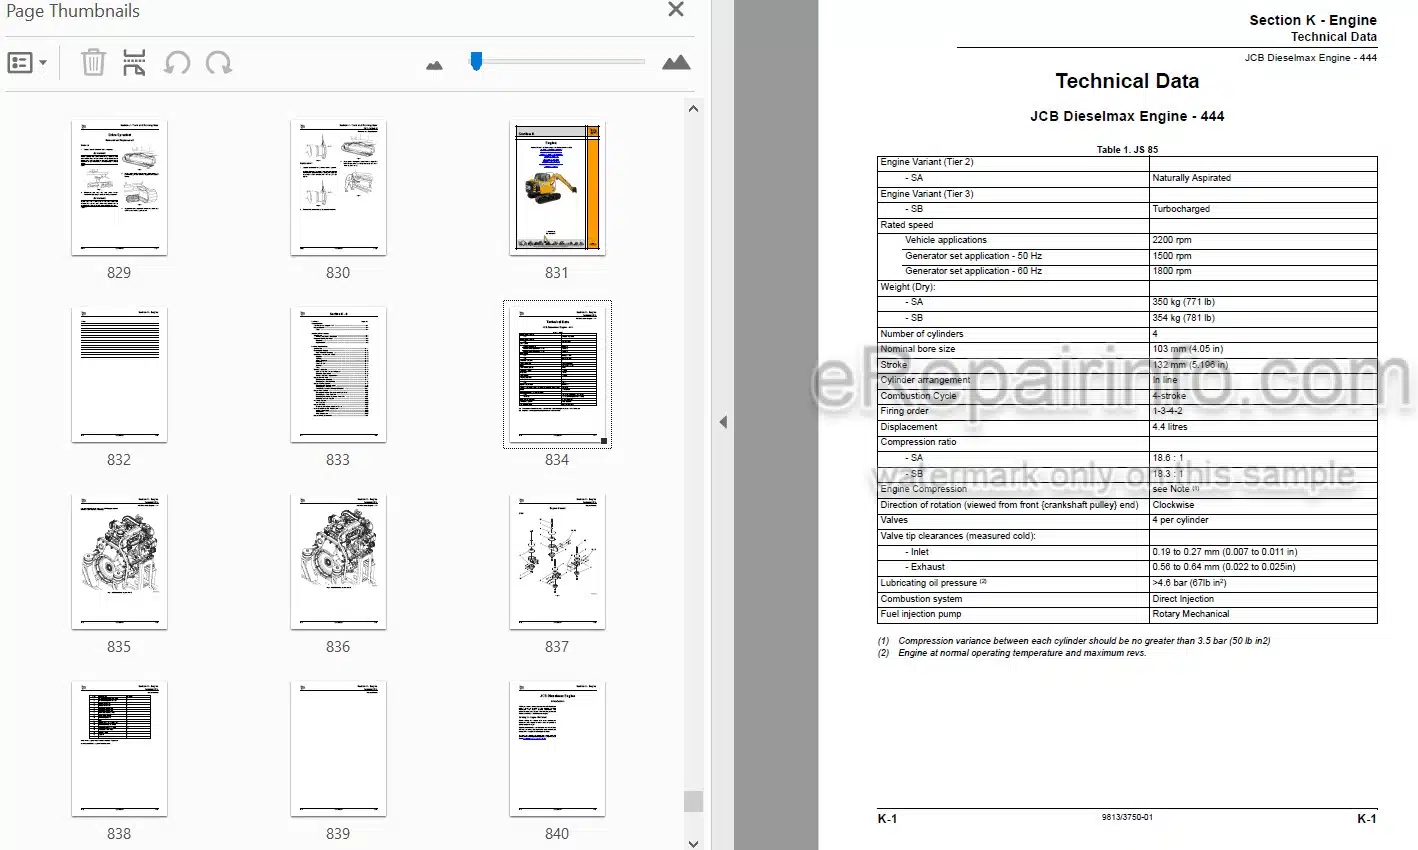Click the 'Firing order' row label
Screen dimensions: 1418x850
click(x=904, y=411)
